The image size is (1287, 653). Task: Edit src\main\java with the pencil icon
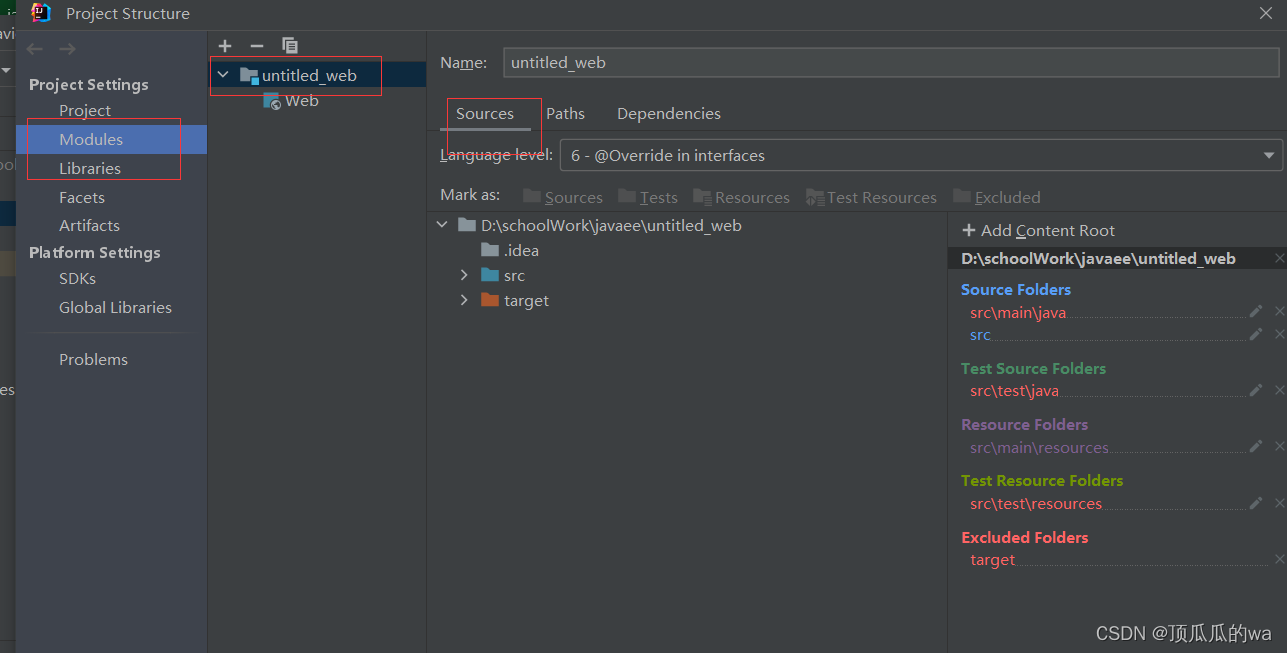click(1255, 311)
